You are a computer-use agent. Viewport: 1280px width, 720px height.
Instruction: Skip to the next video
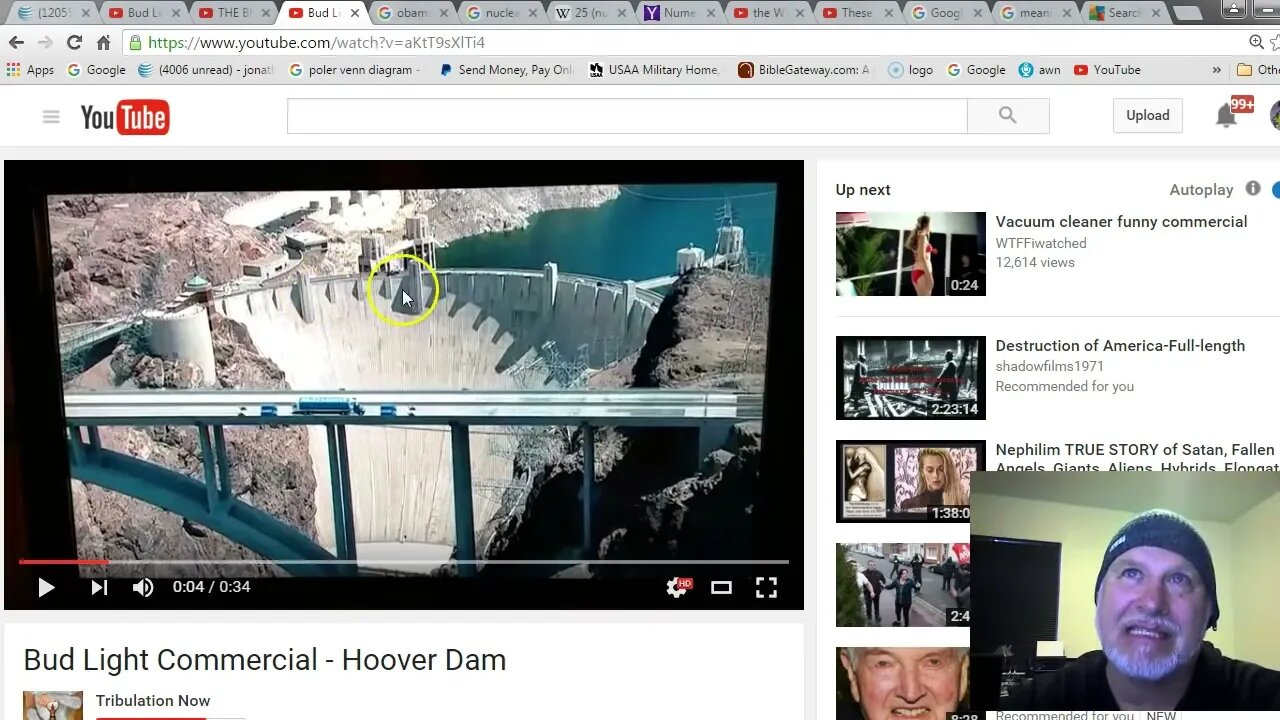[99, 587]
